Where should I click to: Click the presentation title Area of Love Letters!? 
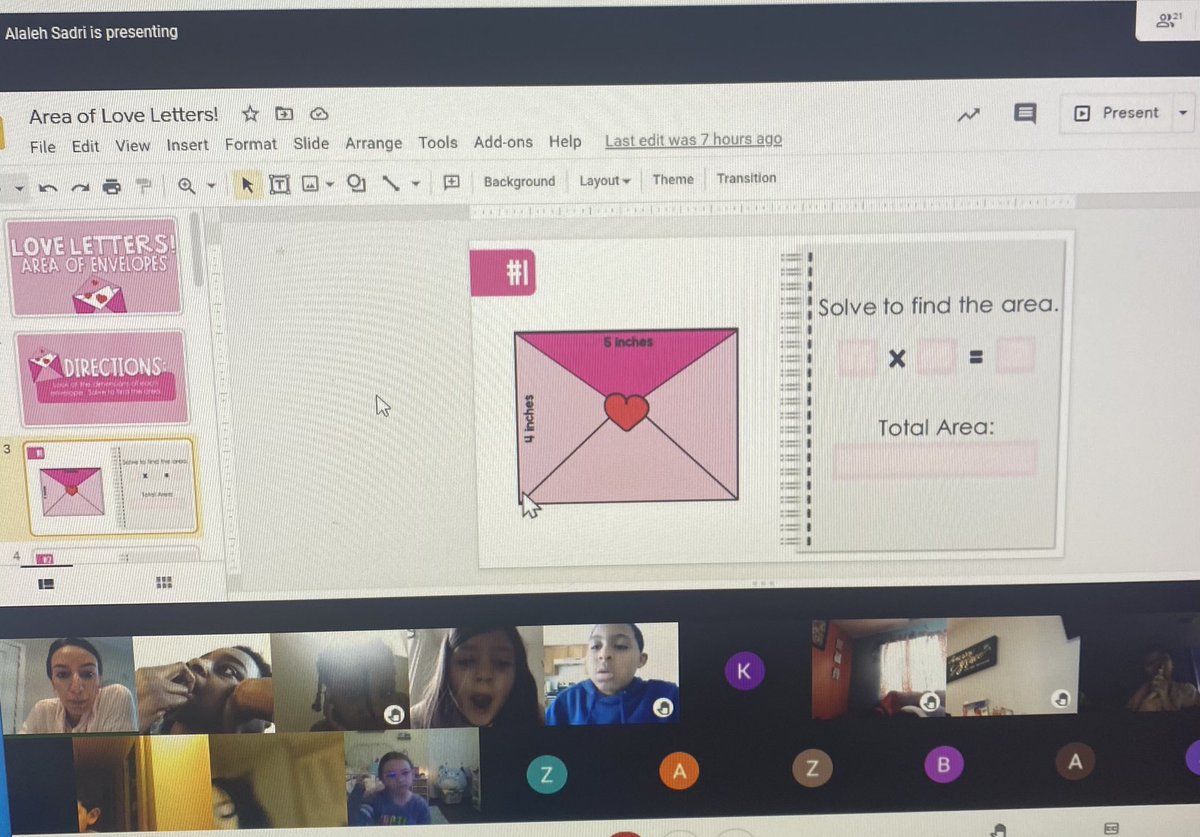[123, 116]
